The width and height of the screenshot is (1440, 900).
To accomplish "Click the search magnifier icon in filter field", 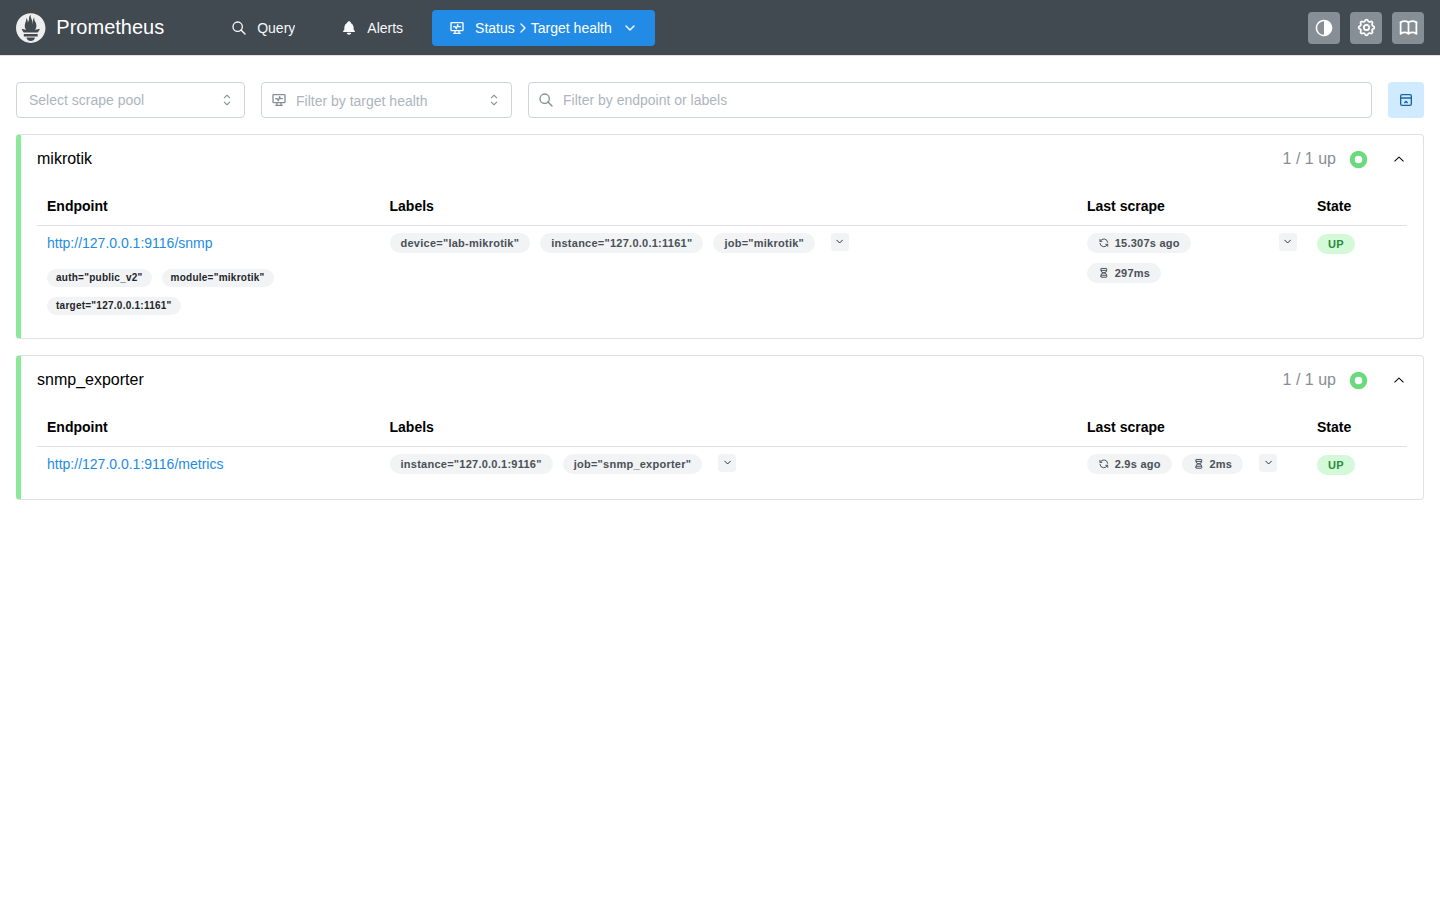I will (x=546, y=100).
